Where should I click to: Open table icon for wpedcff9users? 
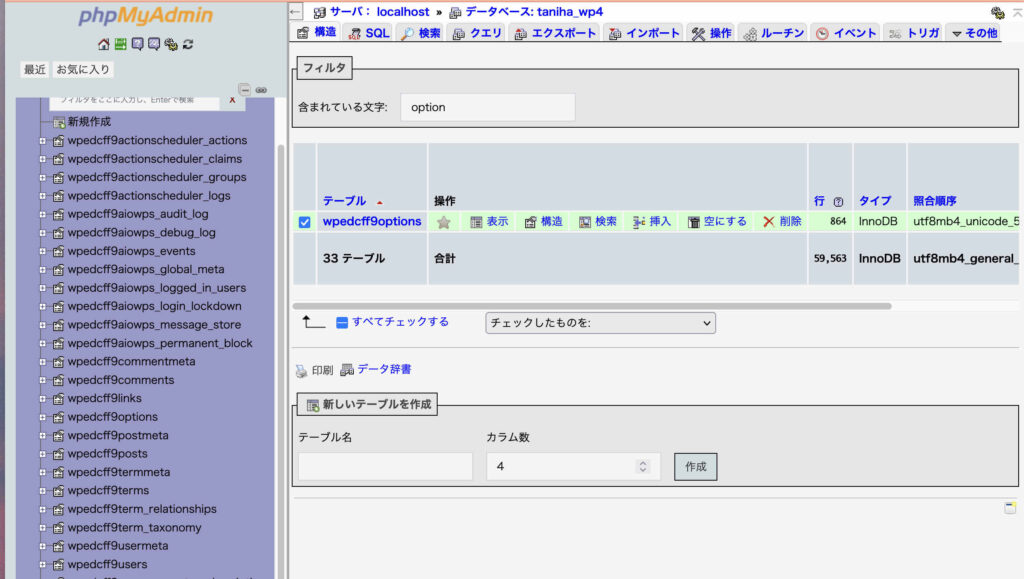tap(58, 565)
